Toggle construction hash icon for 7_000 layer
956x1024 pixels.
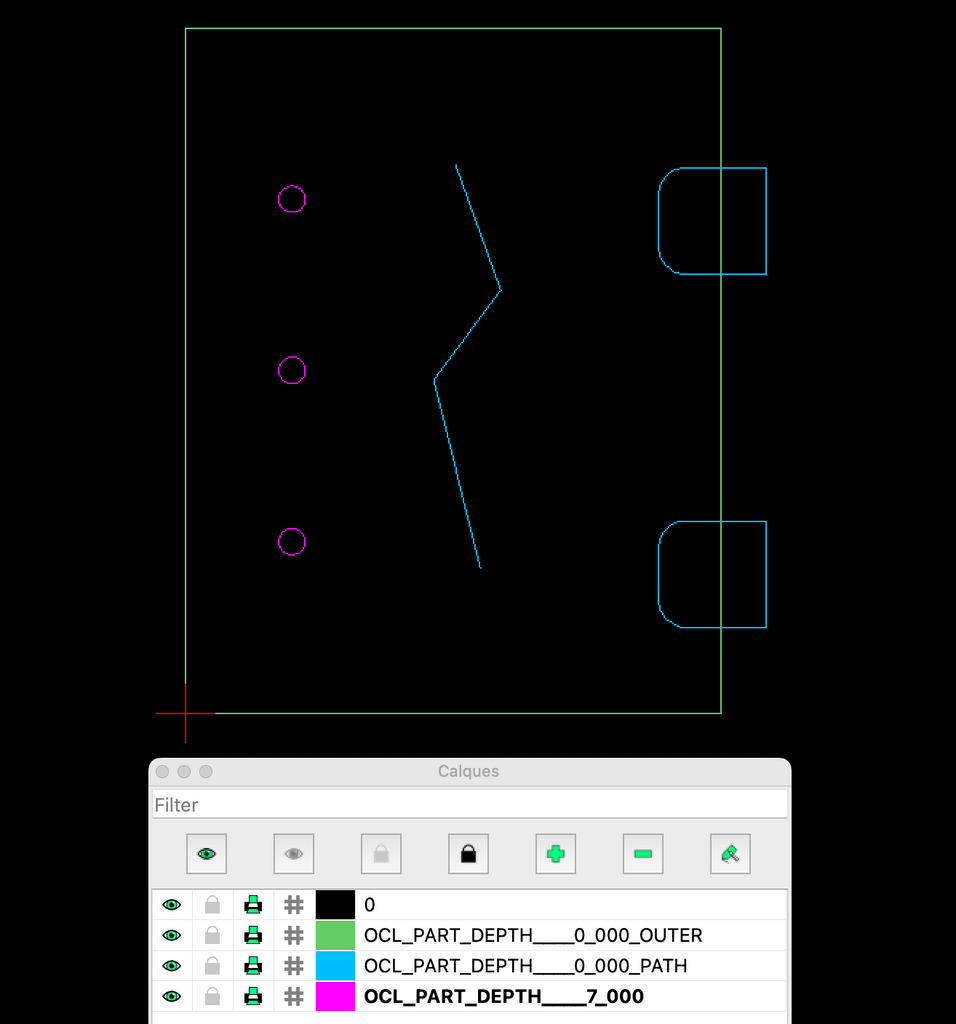click(294, 997)
